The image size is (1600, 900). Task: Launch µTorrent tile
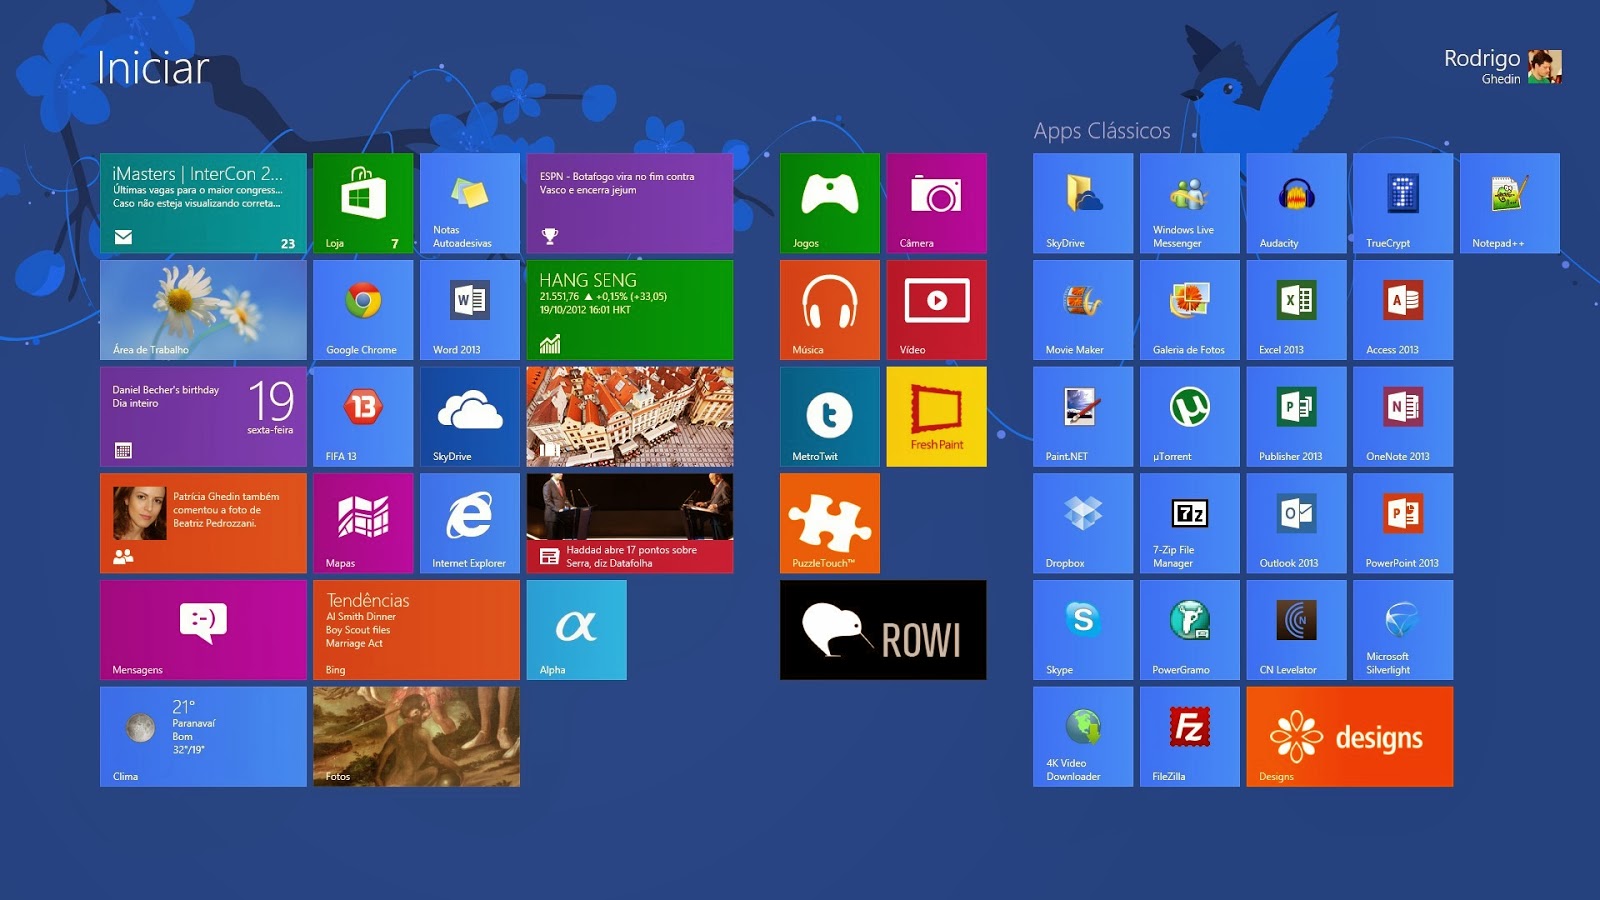point(1190,417)
